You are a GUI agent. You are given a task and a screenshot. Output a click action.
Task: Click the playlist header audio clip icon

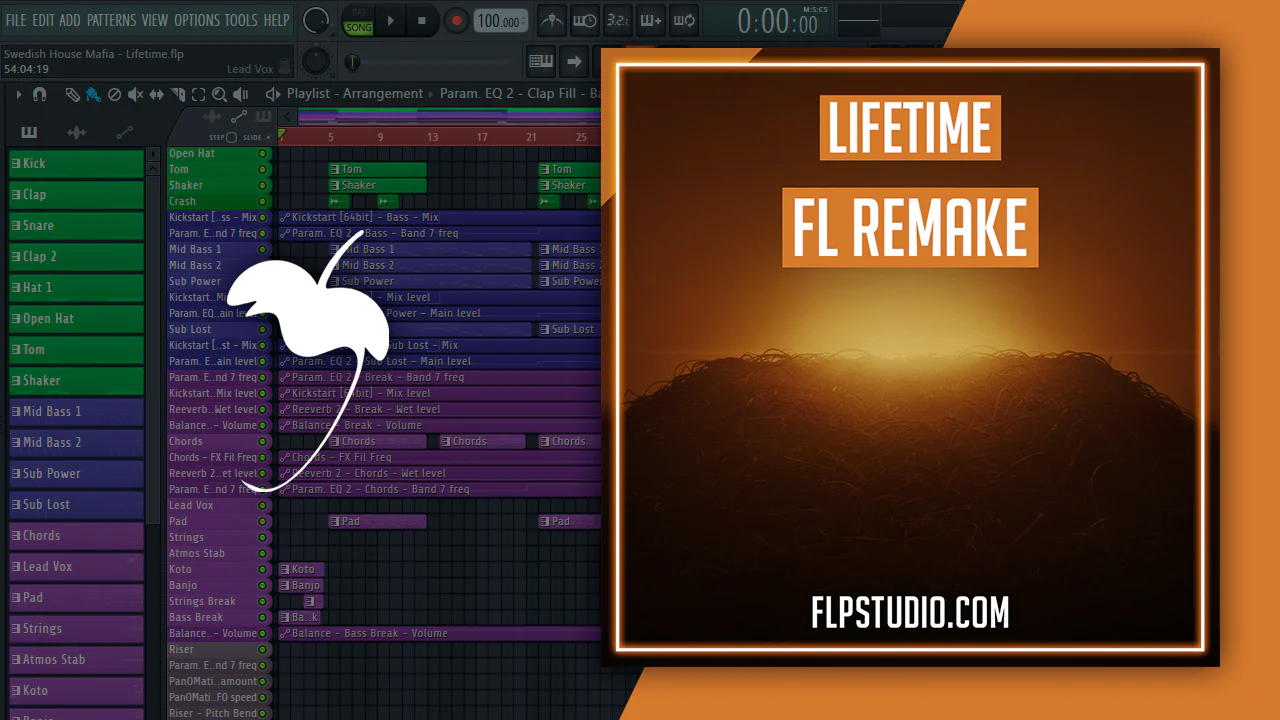(212, 118)
